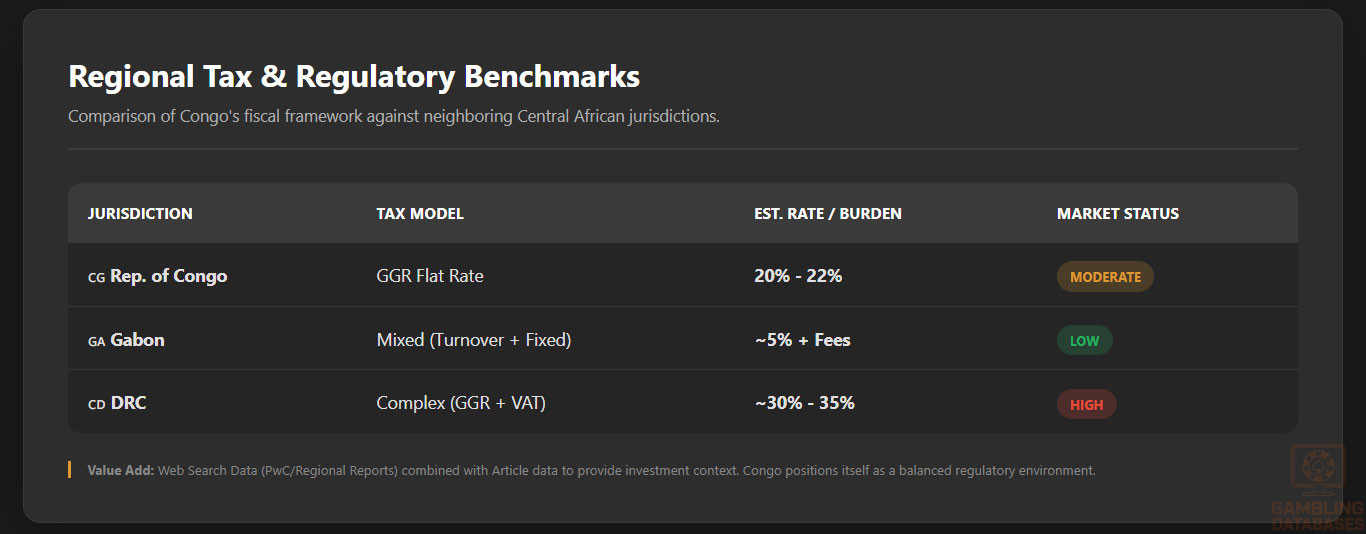Screen dimensions: 1366x534
Task: Click the Mixed (Turnover + Fixed) cell
Action: pos(474,340)
